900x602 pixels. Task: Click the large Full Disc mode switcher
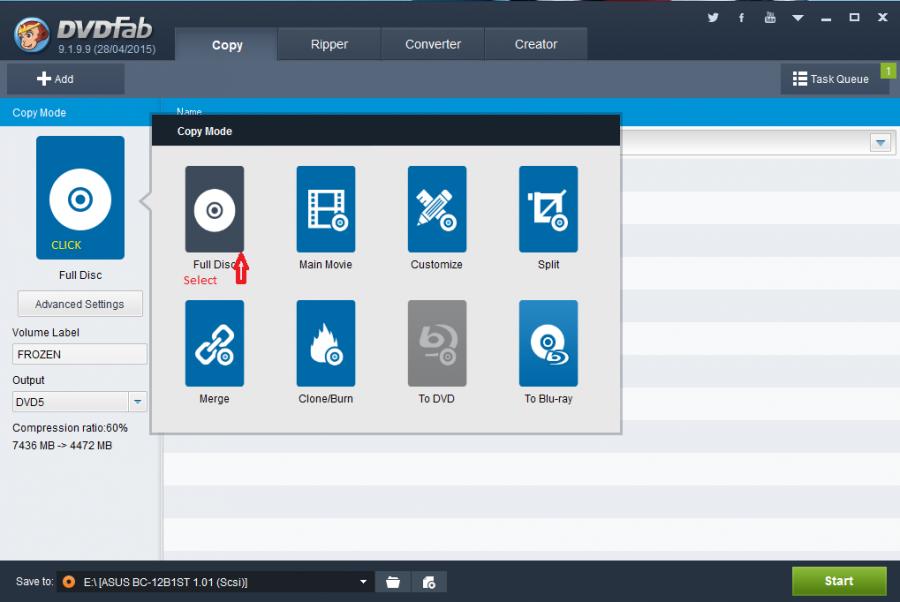80,197
